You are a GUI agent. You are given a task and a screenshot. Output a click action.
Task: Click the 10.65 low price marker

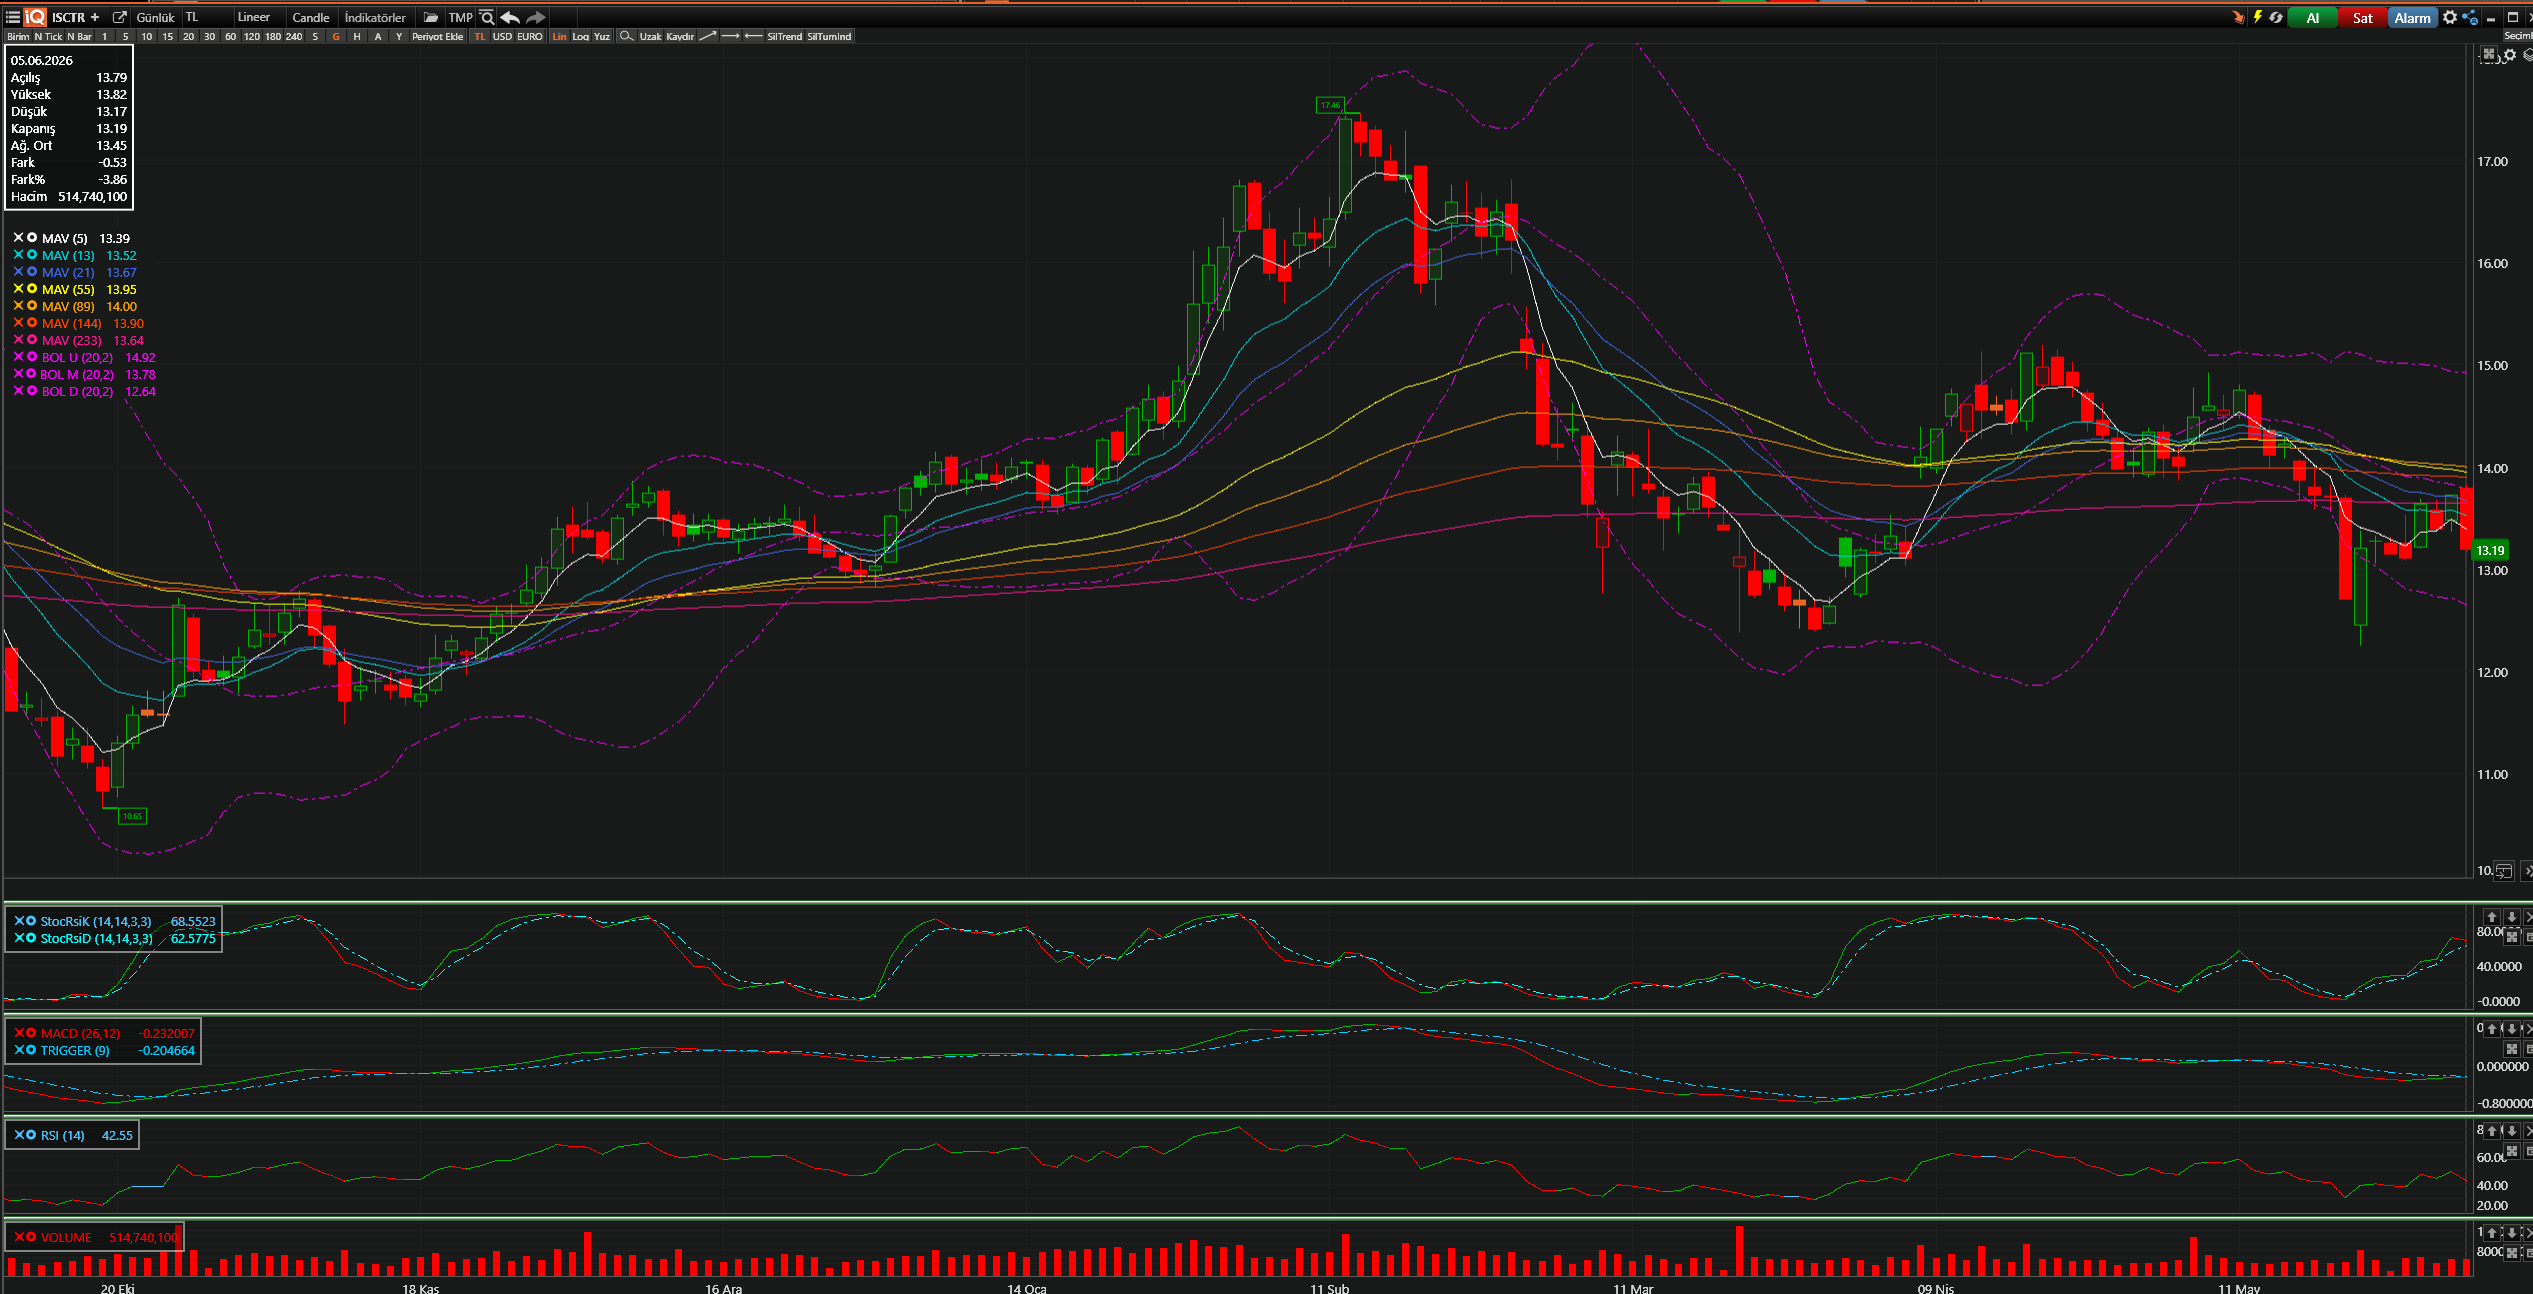132,816
